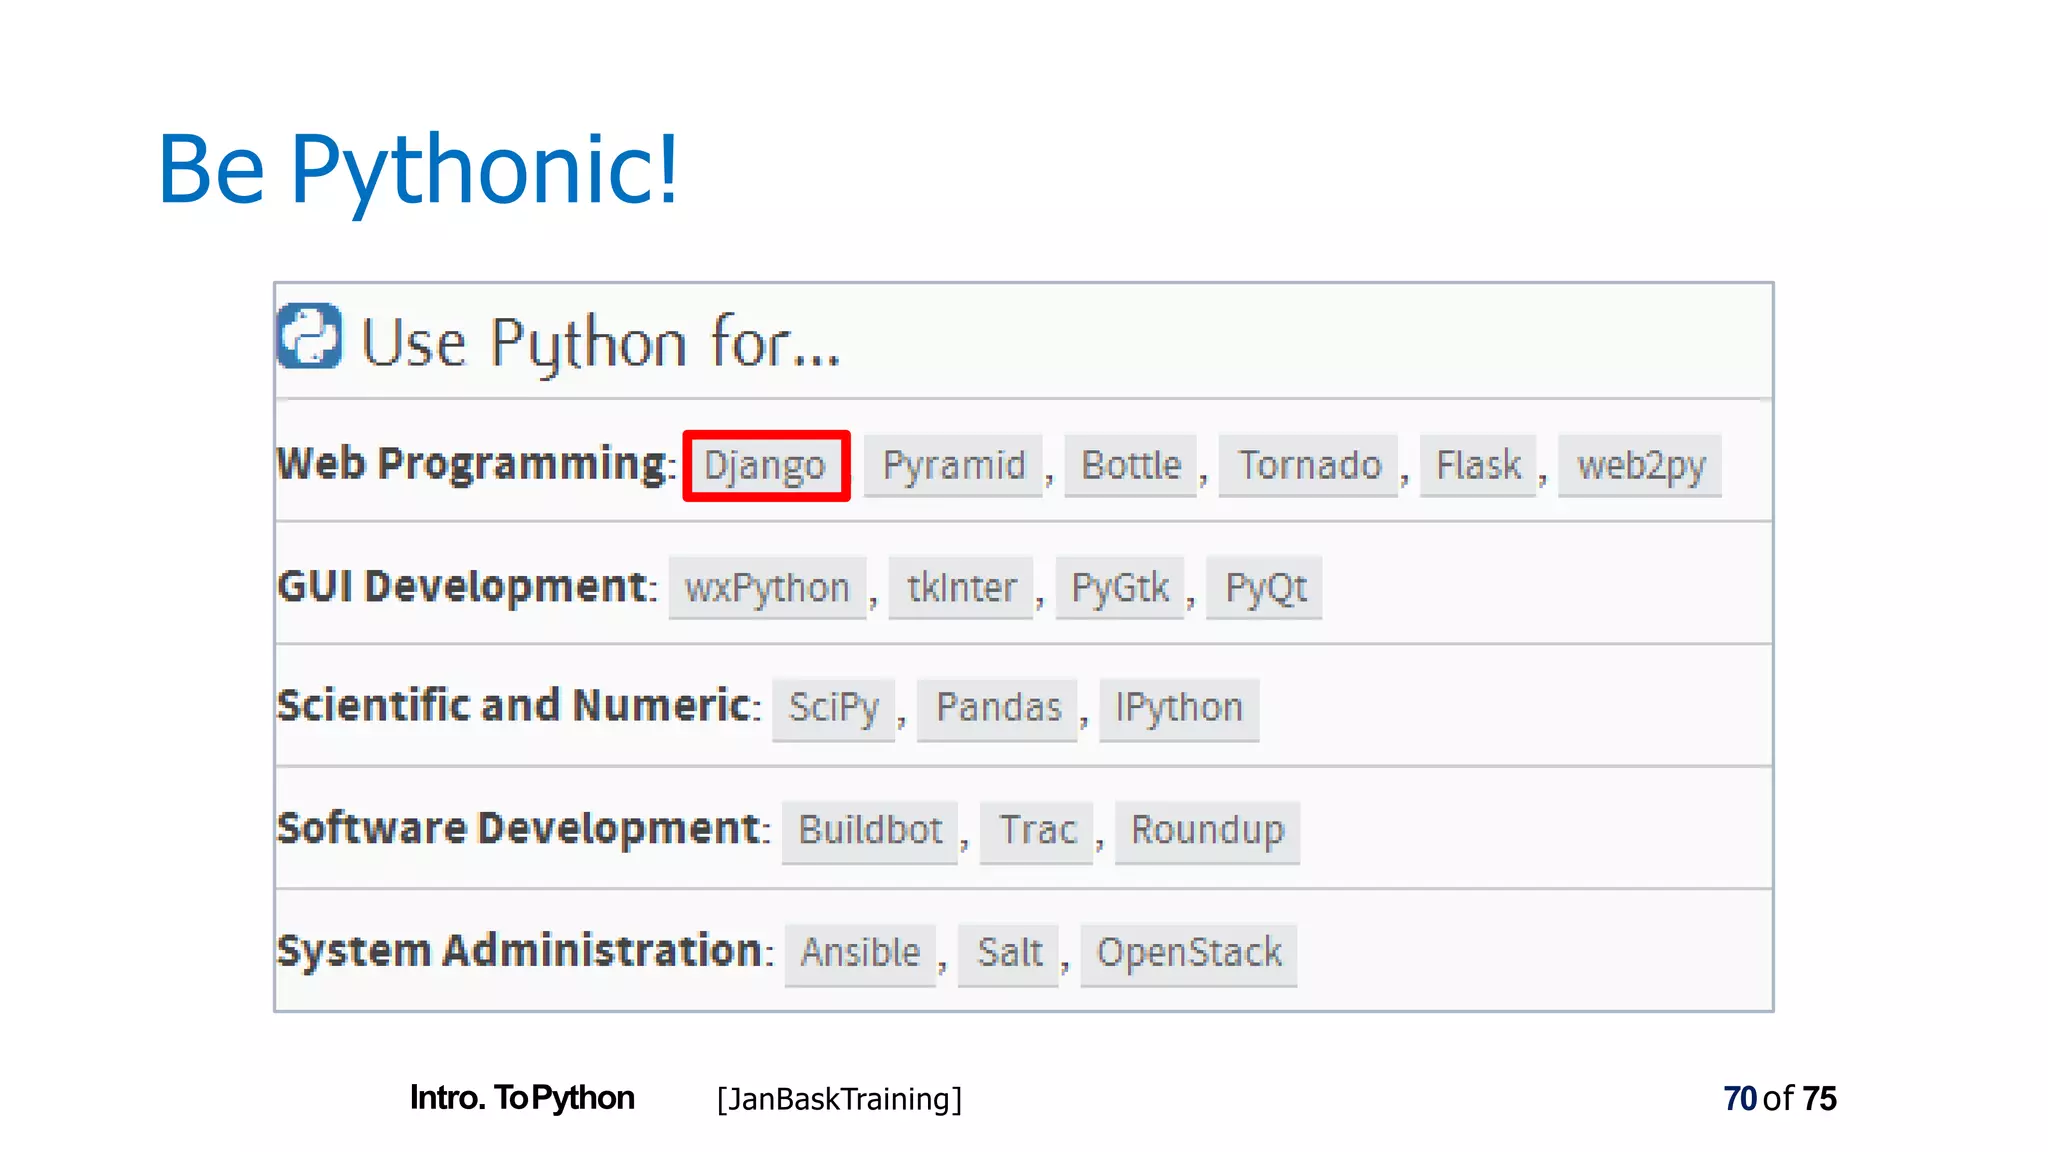Click the Python logo icon
The image size is (2048, 1152).
pyautogui.click(x=309, y=336)
